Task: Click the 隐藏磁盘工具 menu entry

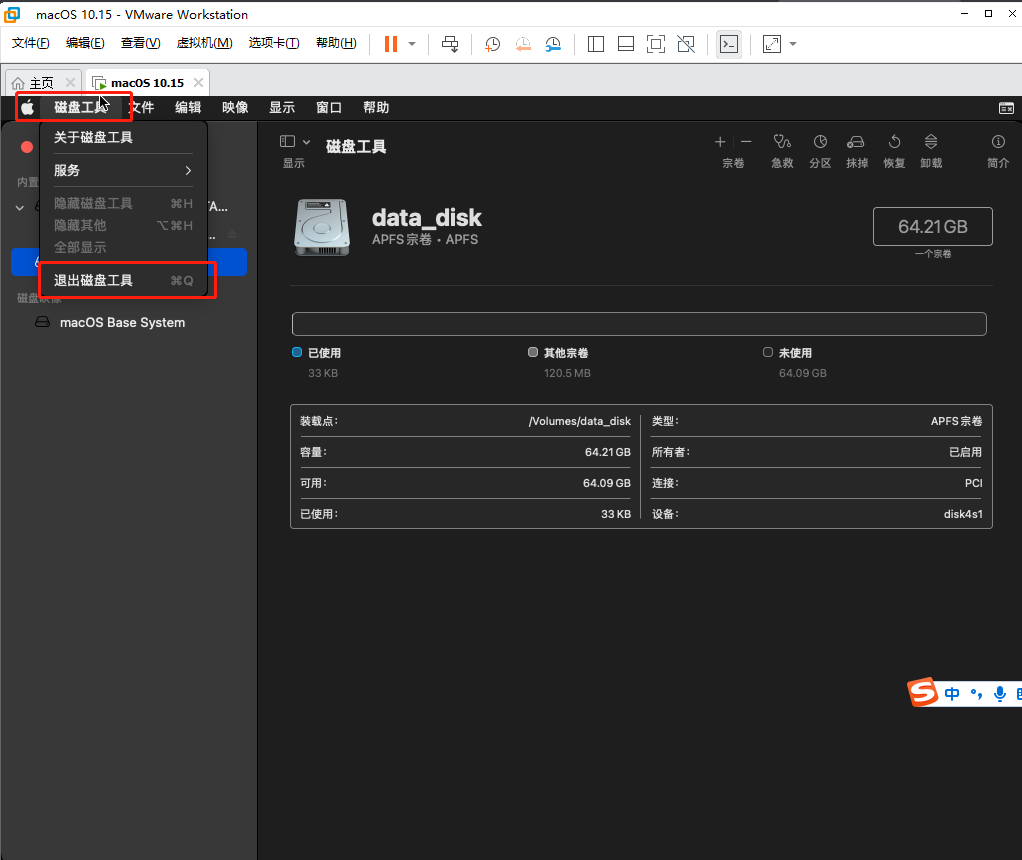Action: point(123,203)
